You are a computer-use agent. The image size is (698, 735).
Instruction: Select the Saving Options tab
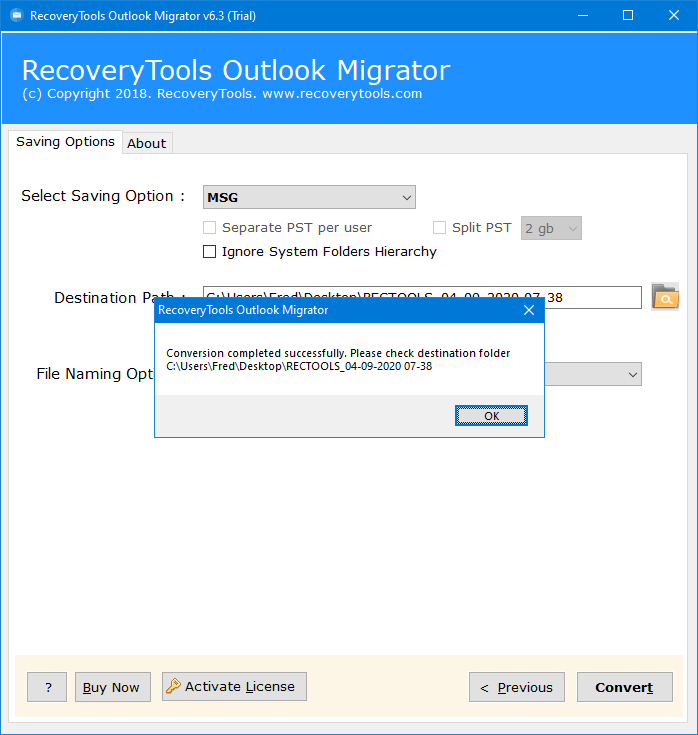click(x=66, y=142)
